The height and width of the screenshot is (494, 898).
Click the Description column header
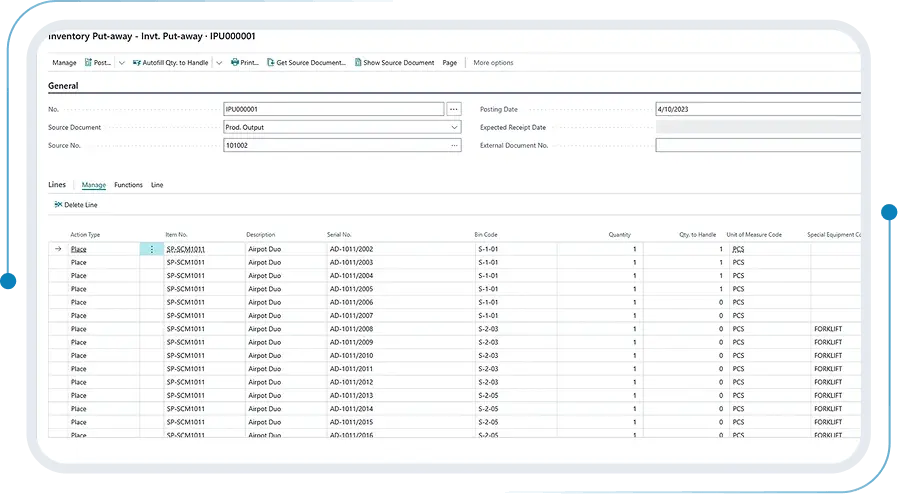261,235
